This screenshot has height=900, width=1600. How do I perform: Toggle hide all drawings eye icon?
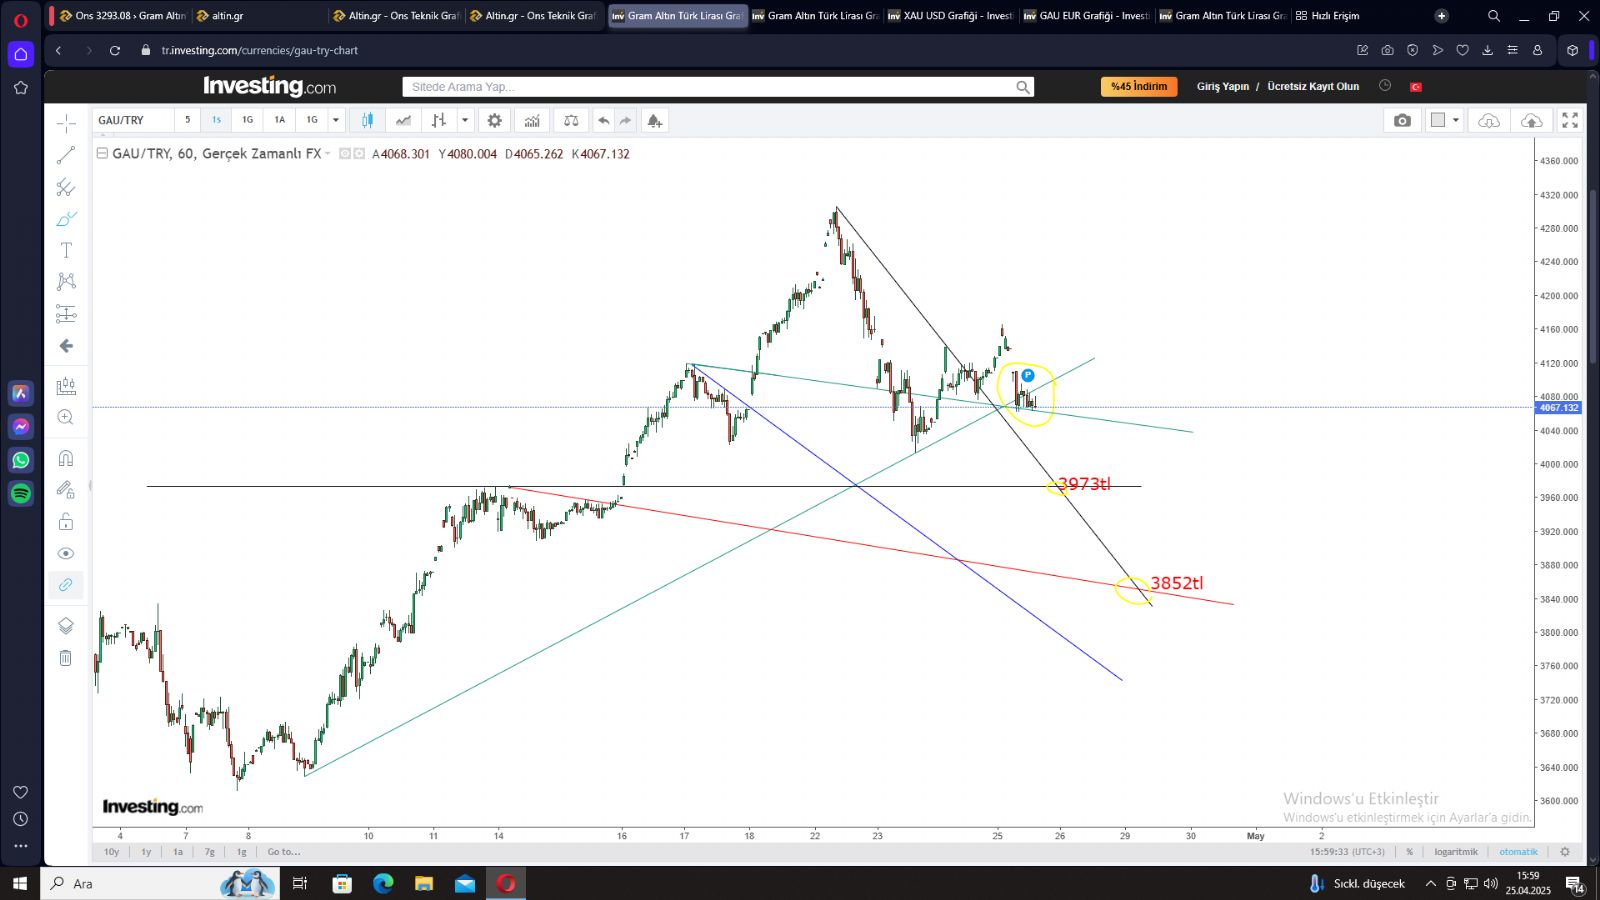tap(66, 553)
